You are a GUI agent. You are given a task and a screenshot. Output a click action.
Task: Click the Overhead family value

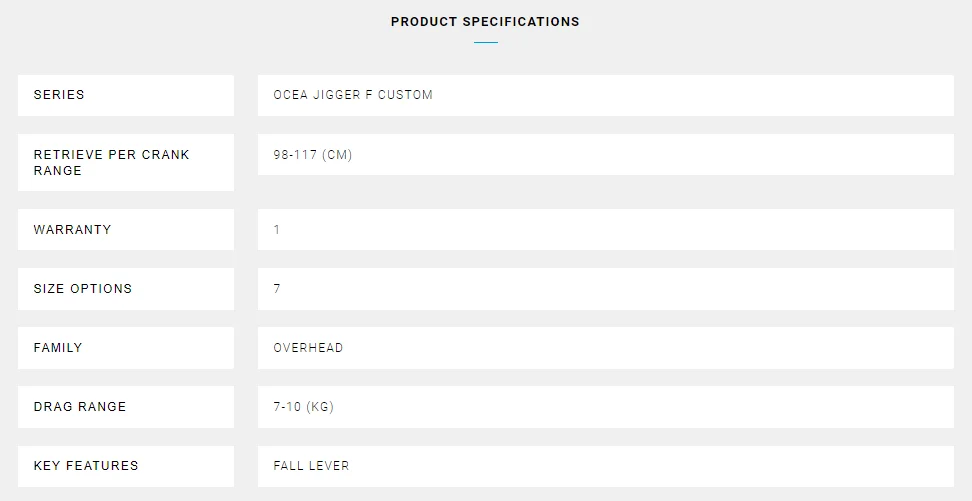(x=308, y=348)
